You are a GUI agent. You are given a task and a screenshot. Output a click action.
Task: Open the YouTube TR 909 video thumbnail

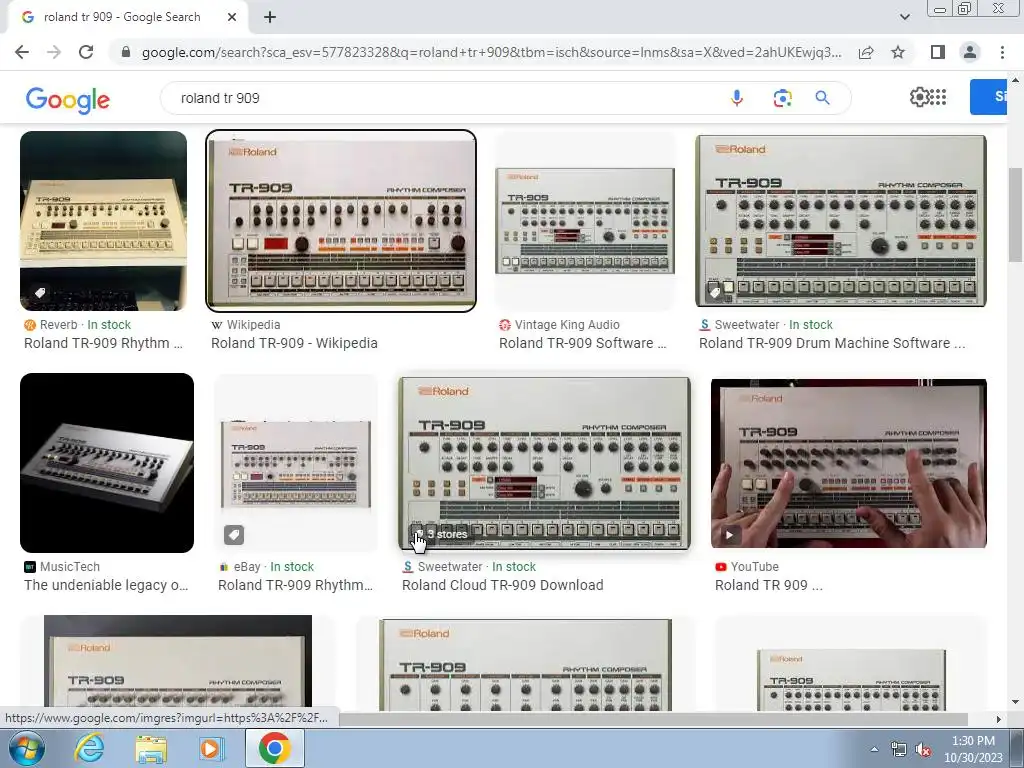tap(849, 463)
